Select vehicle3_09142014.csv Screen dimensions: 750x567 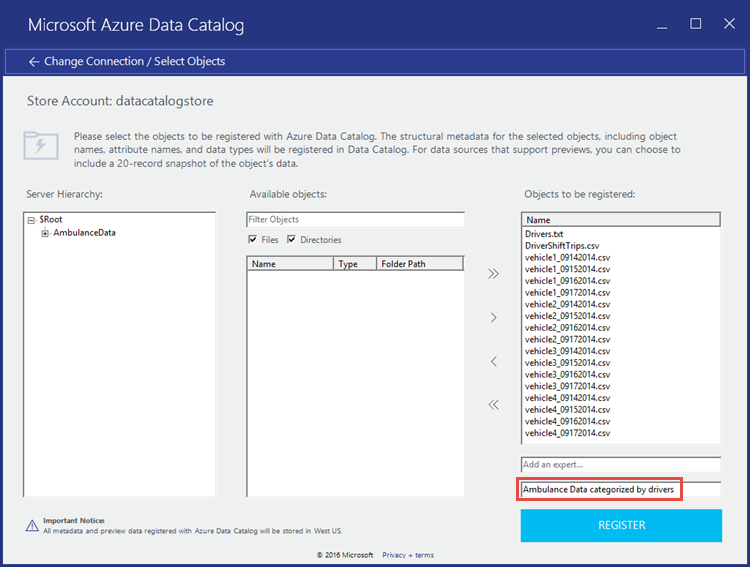click(567, 351)
